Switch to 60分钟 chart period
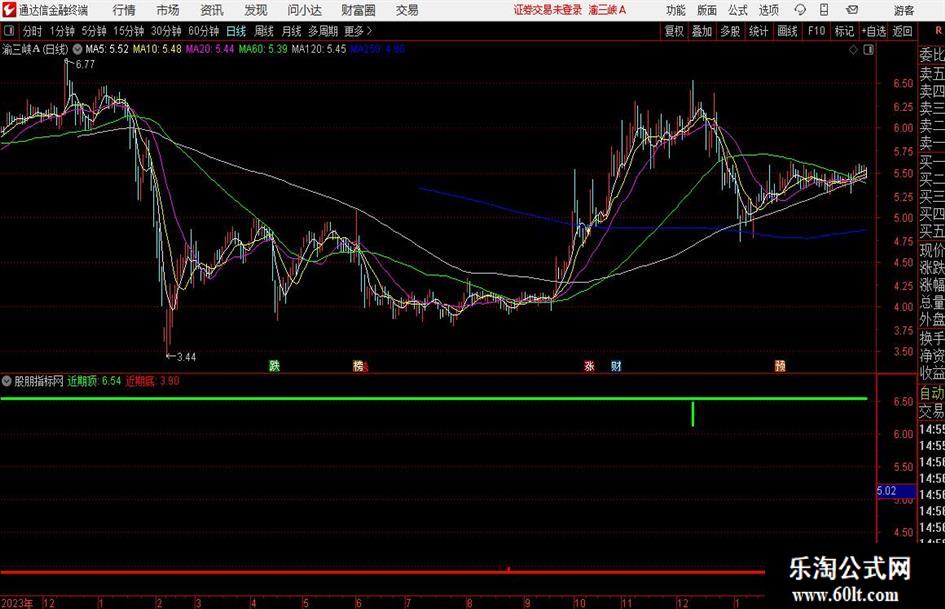The image size is (945, 609). (x=204, y=31)
